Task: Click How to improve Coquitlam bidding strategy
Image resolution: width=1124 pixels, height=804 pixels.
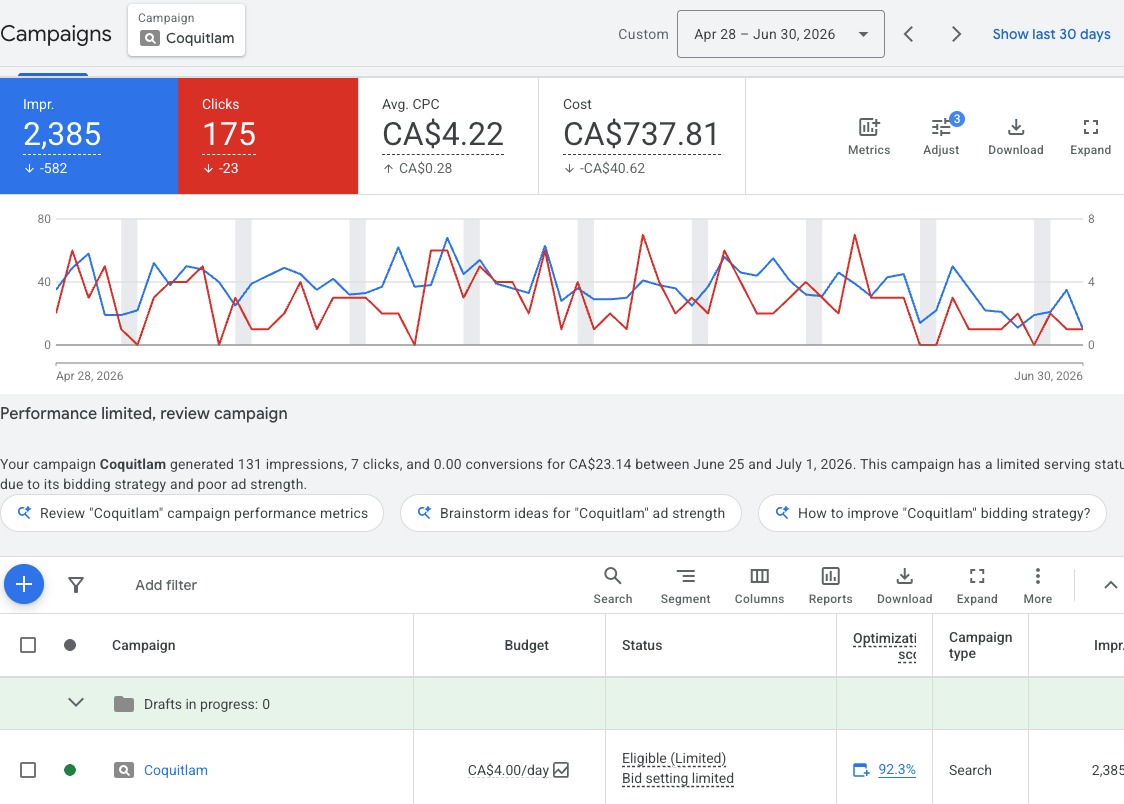Action: 932,513
